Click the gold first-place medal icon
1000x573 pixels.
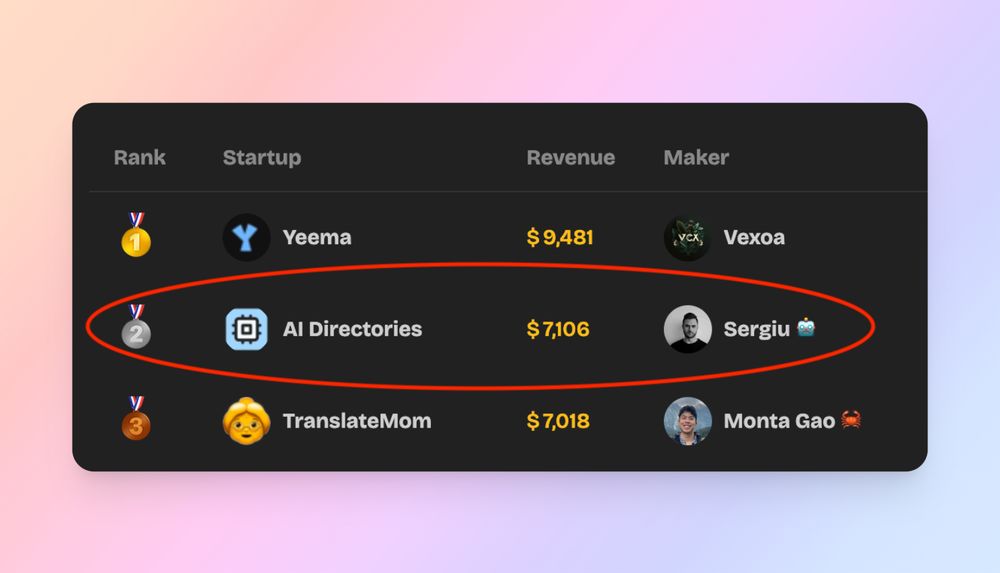coord(136,235)
